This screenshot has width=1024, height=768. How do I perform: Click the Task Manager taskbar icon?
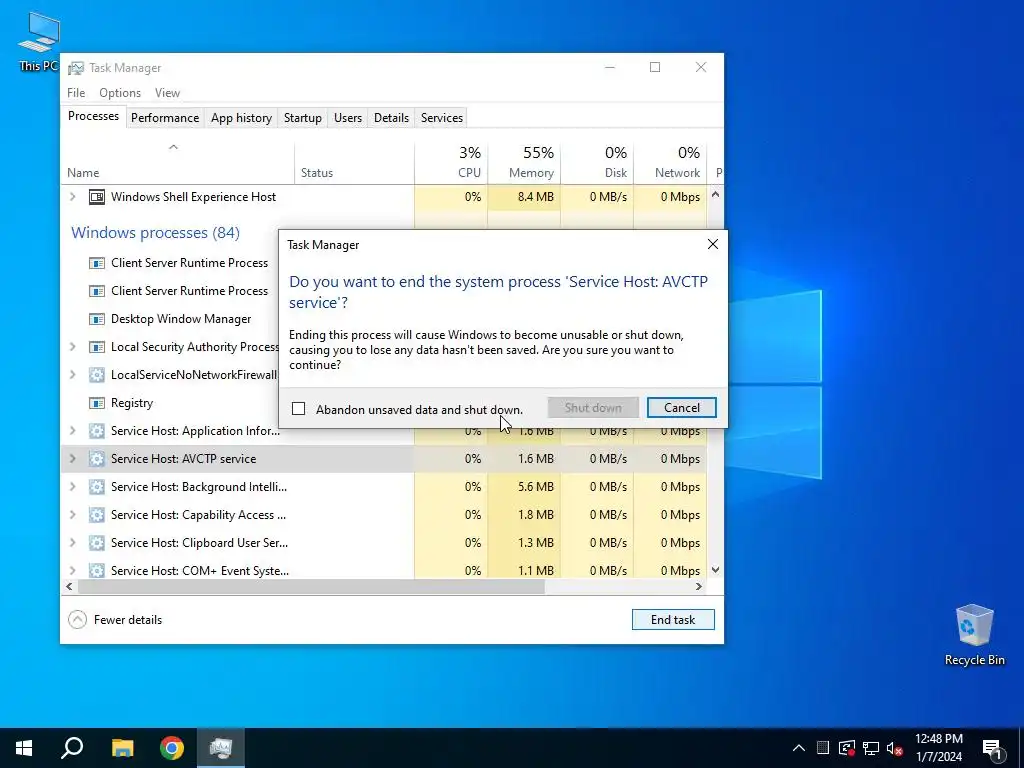221,748
